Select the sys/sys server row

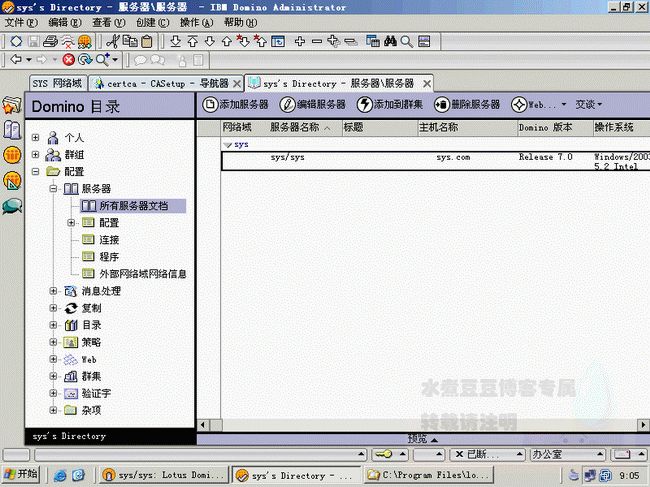tap(436, 161)
